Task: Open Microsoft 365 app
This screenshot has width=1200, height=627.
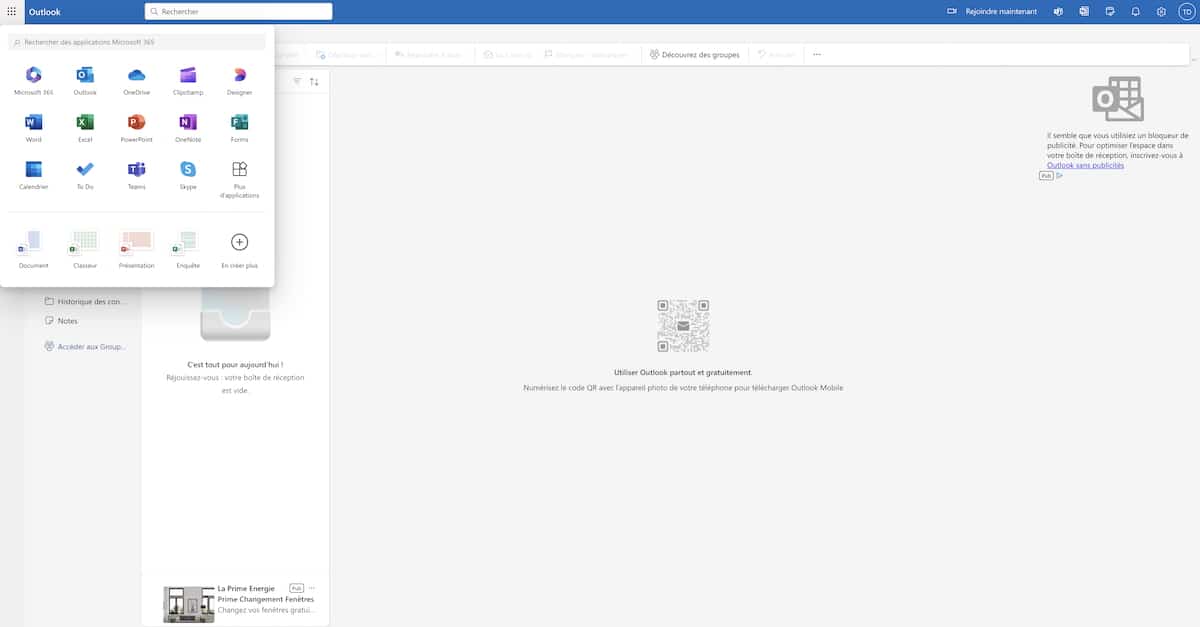Action: [x=33, y=81]
